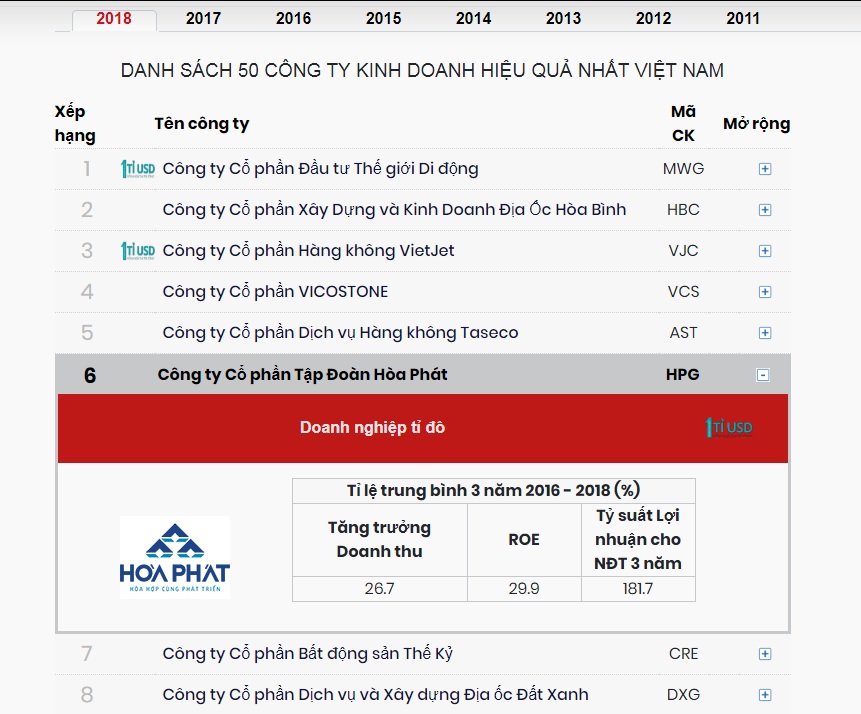
Task: Click the billion USD badge beside MWG company
Action: 138,169
